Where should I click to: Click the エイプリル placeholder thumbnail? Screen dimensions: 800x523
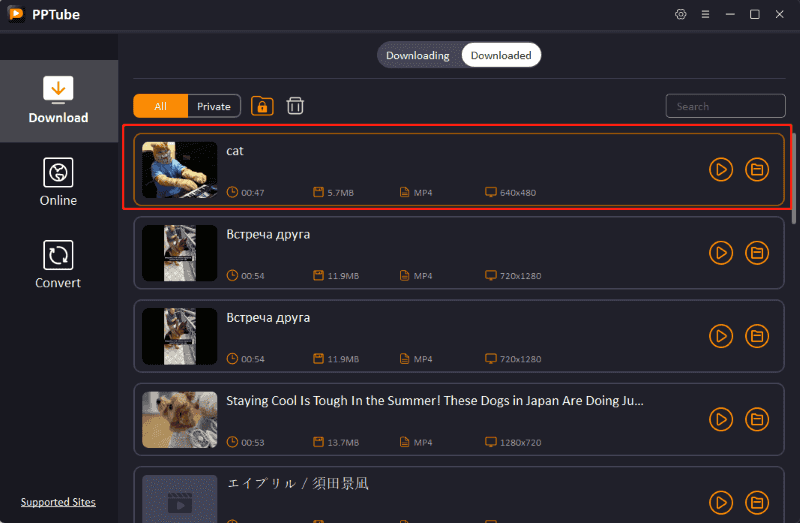(180, 499)
